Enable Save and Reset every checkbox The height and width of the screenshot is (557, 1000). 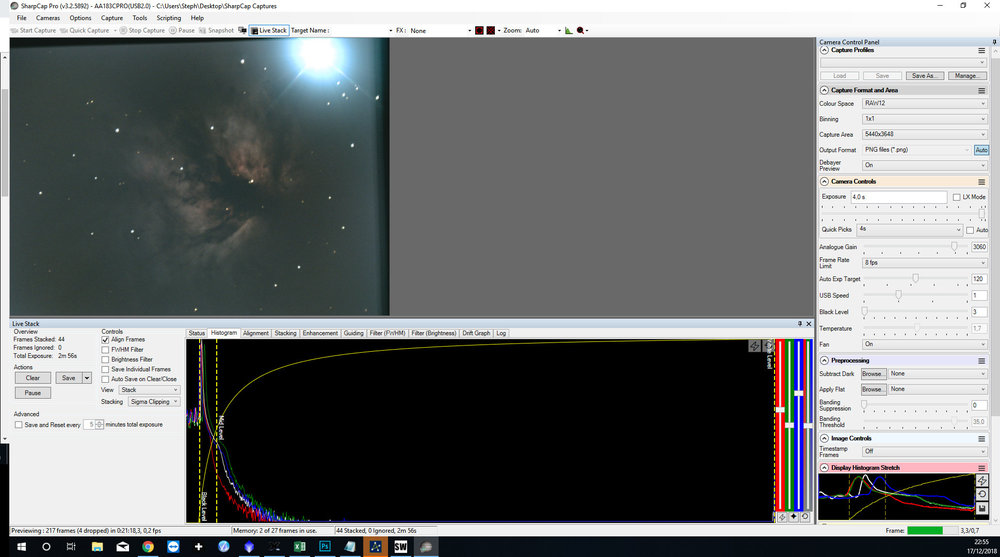coord(18,425)
